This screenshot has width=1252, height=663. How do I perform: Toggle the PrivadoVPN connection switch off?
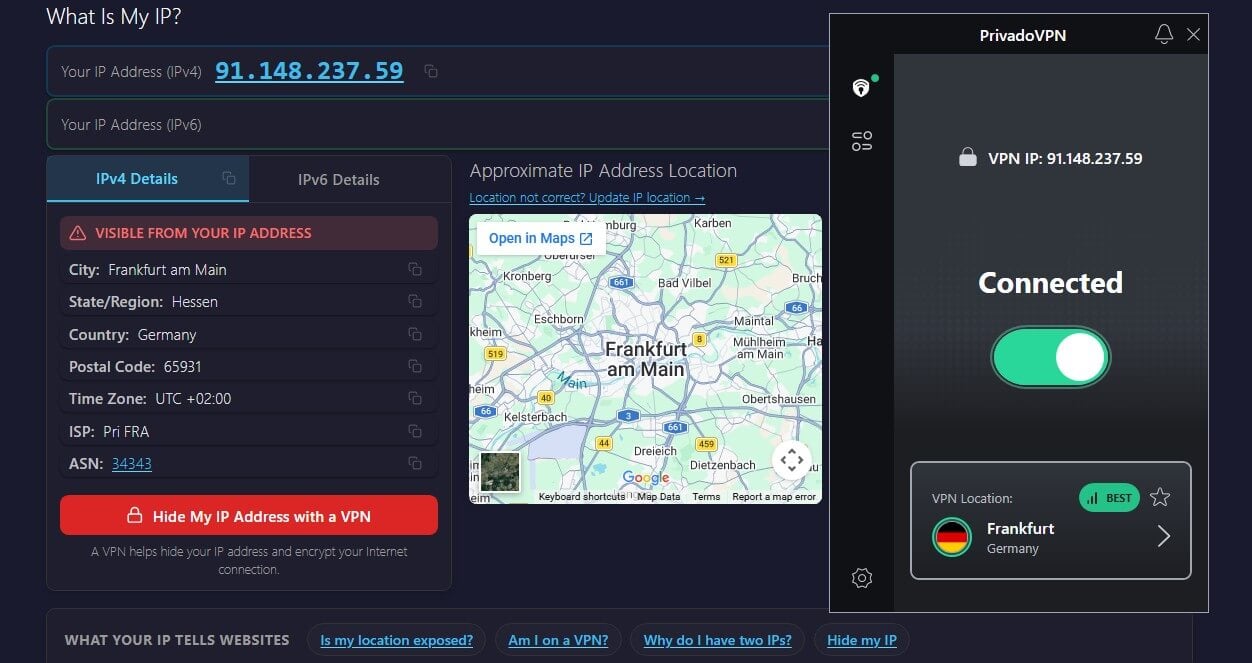[1051, 357]
